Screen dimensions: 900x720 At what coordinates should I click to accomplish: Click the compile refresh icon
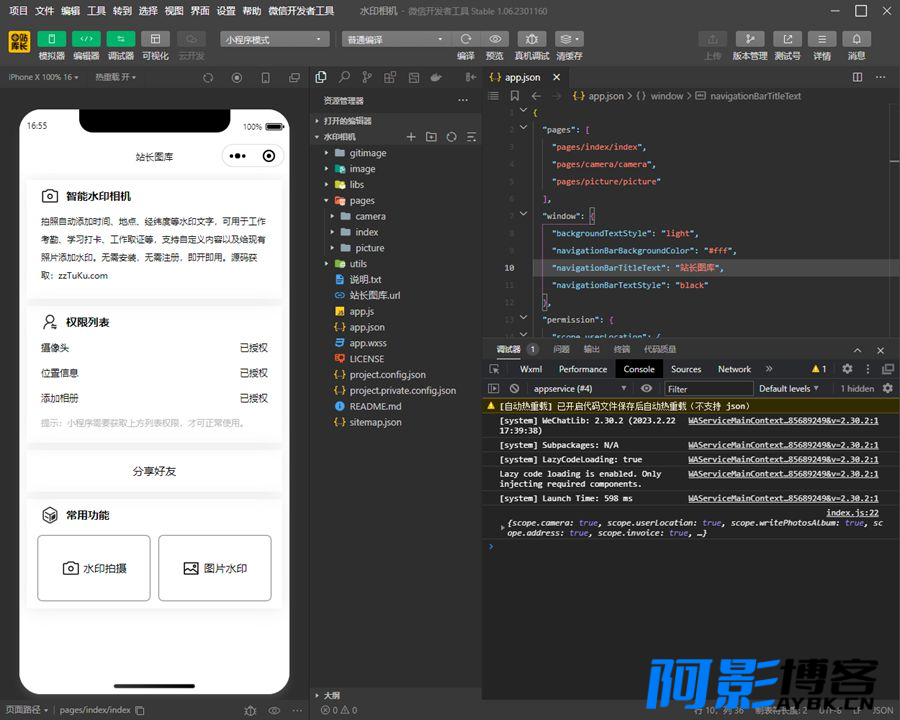tap(465, 39)
